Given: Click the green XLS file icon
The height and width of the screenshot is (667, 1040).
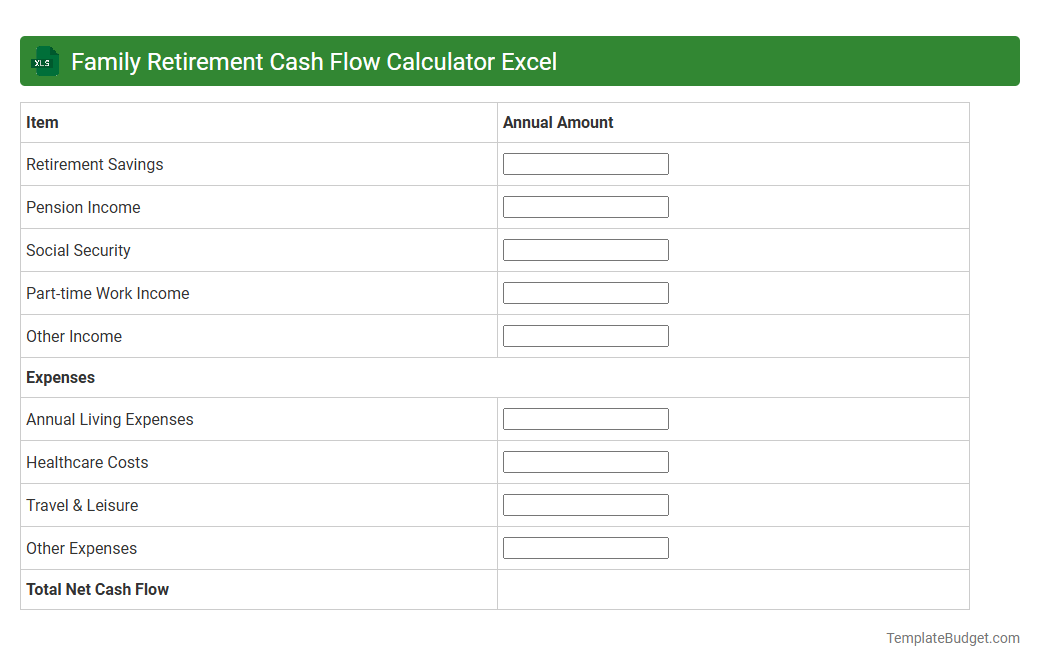Looking at the screenshot, I should (x=44, y=61).
